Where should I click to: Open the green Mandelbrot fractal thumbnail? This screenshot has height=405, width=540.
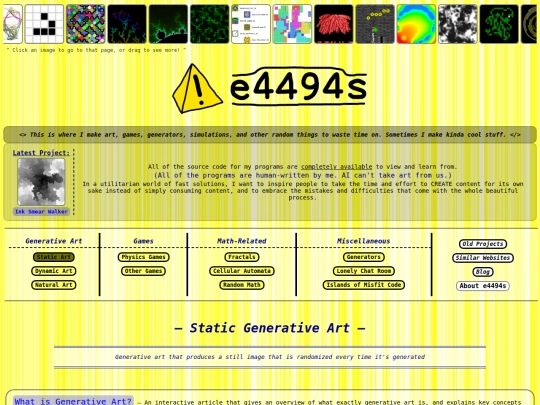tap(168, 24)
